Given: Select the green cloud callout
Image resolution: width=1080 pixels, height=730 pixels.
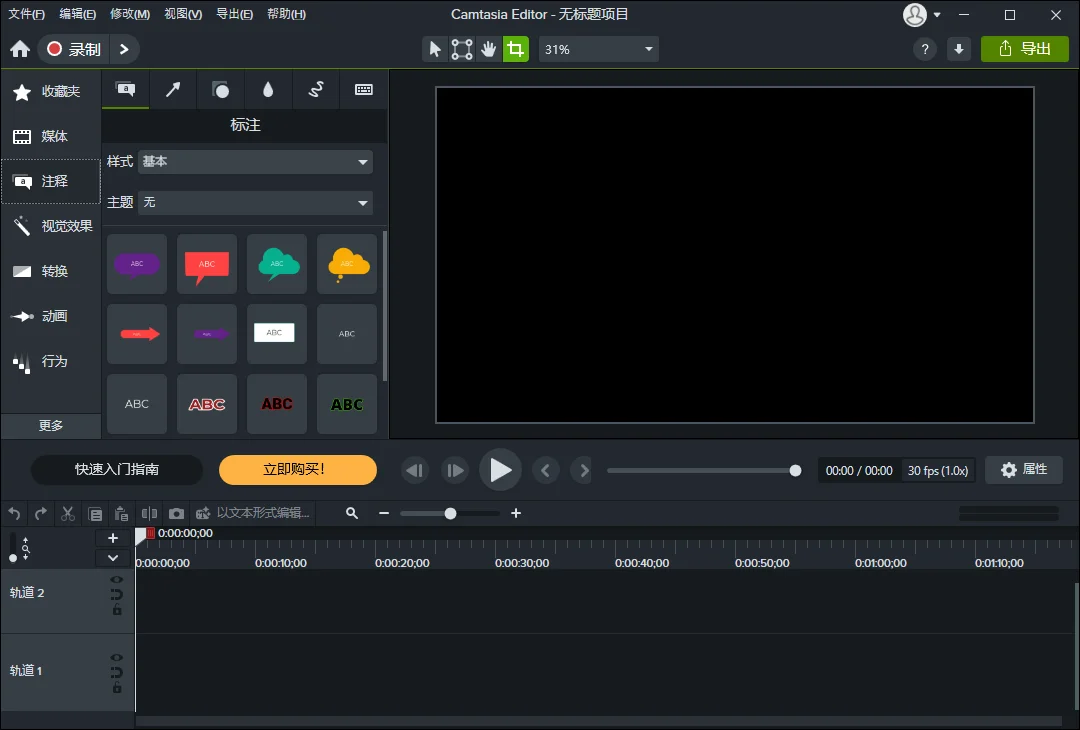Looking at the screenshot, I should (277, 264).
